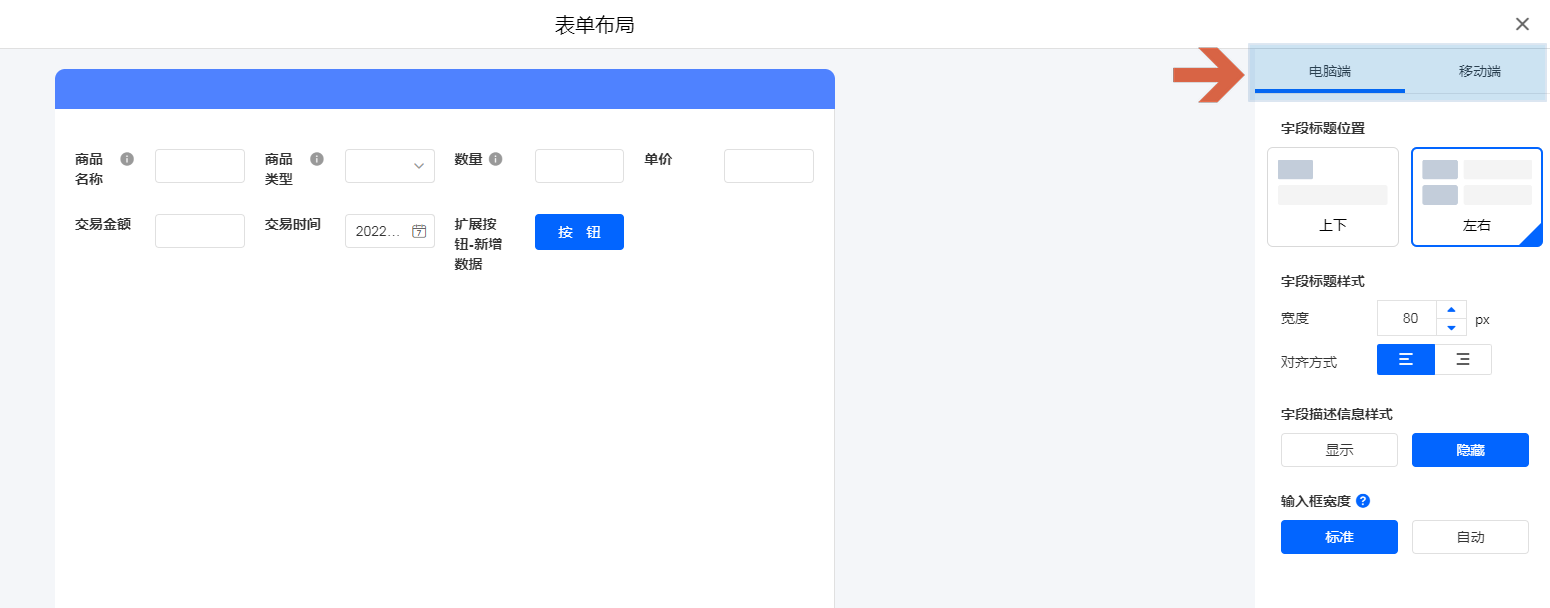Screen dimensions: 1550x608
Task: Click the blue 按钮 button
Action: pyautogui.click(x=579, y=232)
